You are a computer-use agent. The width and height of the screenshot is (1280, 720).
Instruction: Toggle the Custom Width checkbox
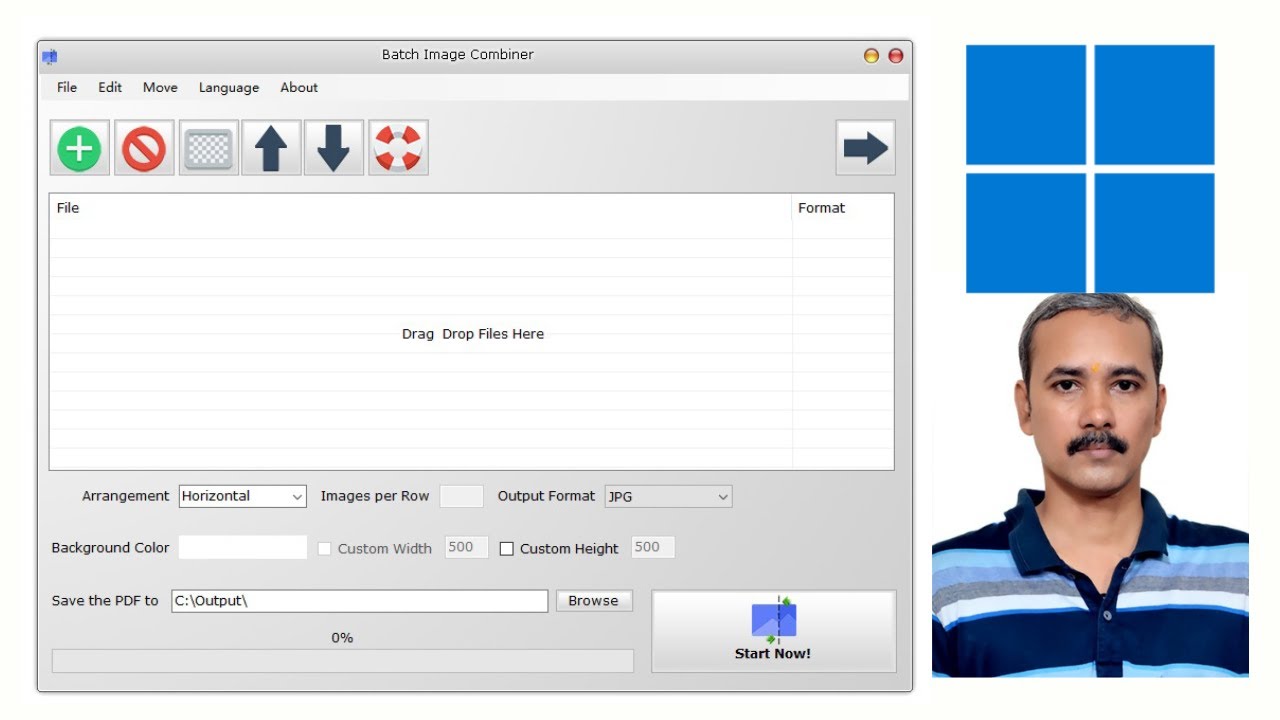point(324,549)
